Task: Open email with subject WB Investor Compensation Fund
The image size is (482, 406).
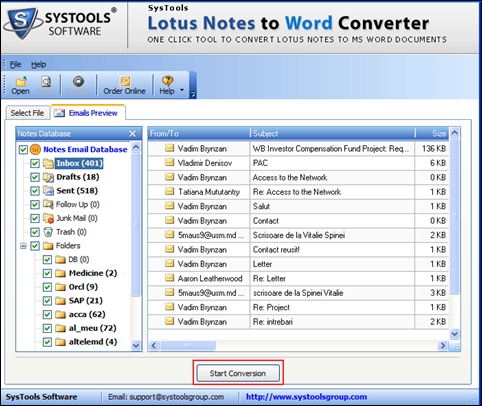Action: [x=331, y=149]
